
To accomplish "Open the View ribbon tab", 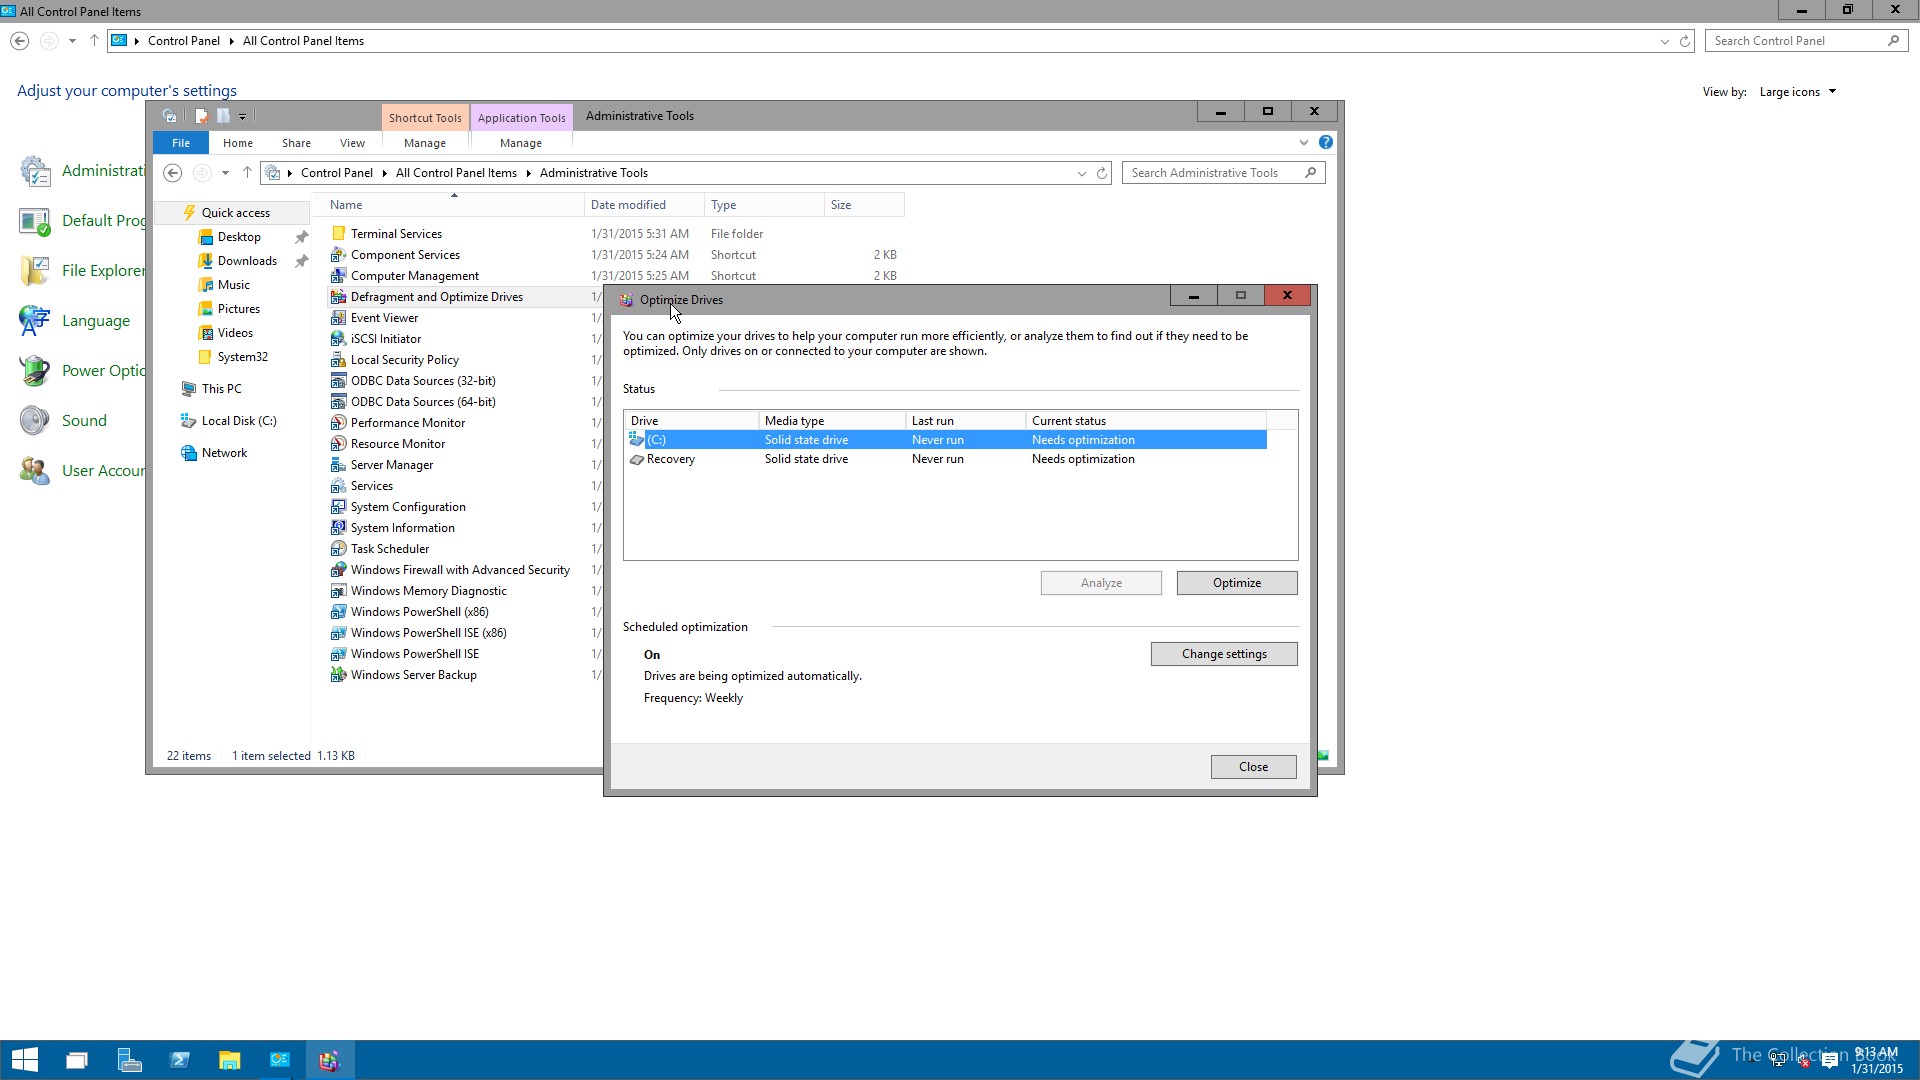I will point(352,143).
